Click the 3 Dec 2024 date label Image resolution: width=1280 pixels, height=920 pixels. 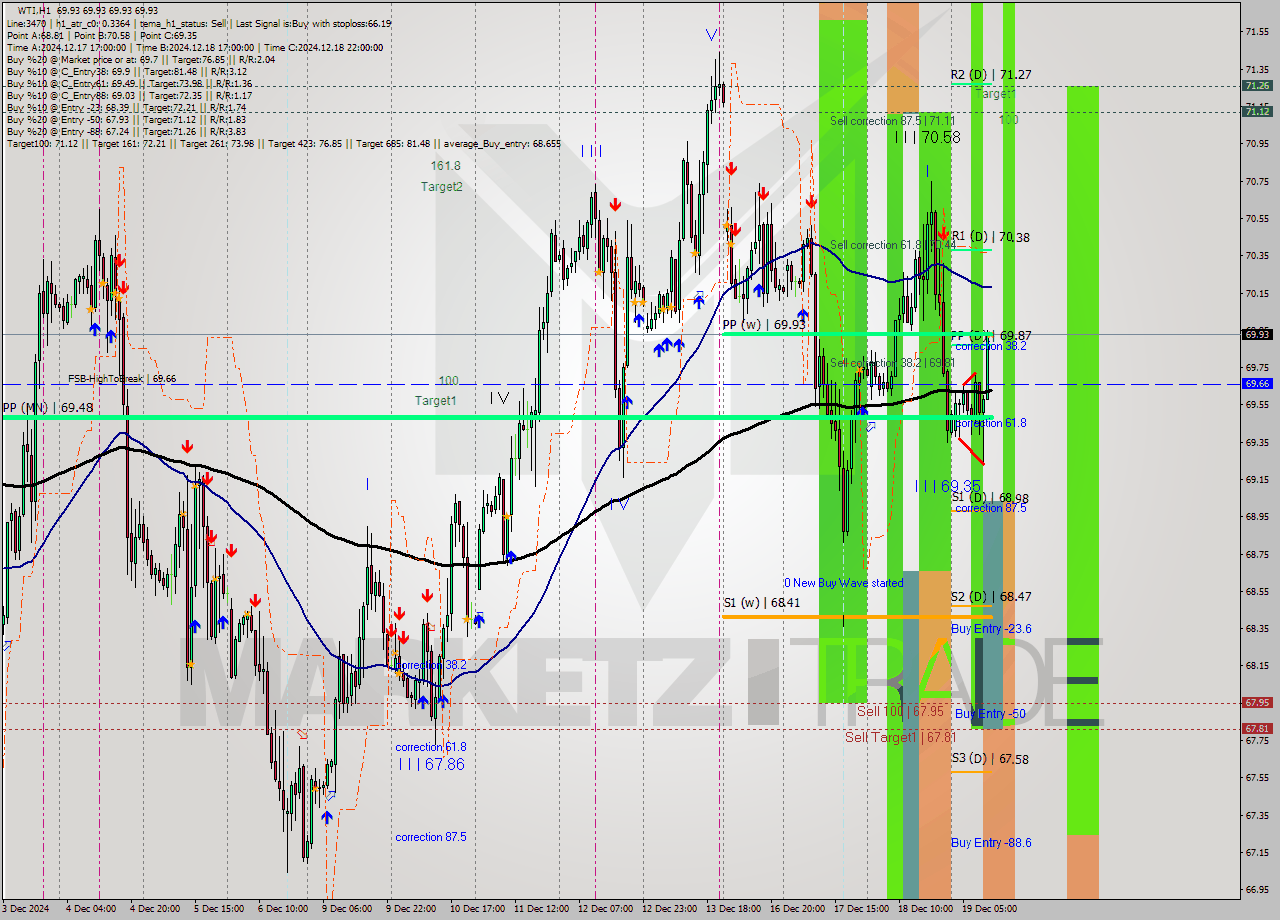(x=26, y=909)
